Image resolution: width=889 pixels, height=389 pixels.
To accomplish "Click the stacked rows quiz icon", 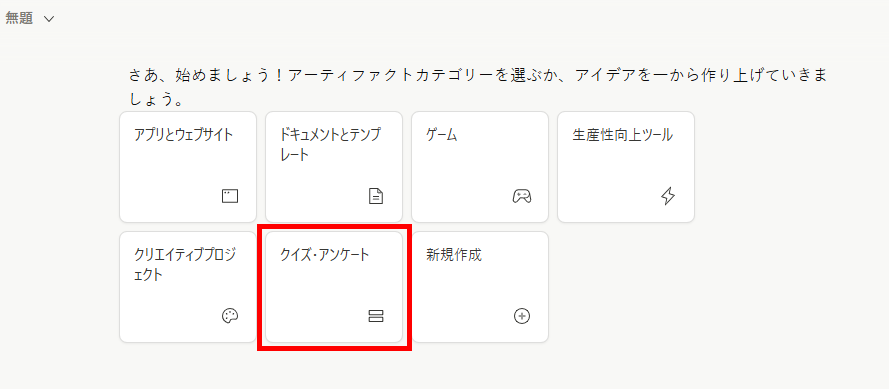I will (376, 316).
